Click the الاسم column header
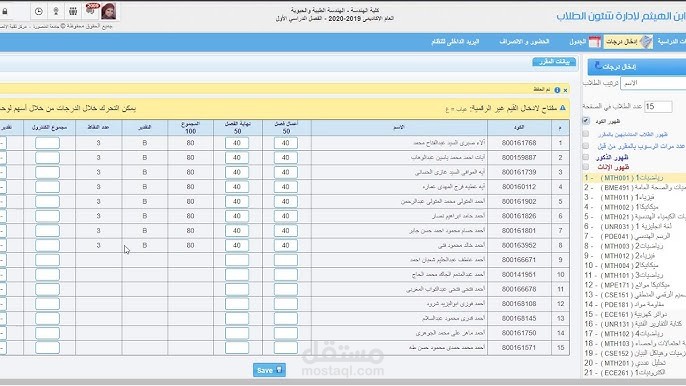This screenshot has height=386, width=686. click(399, 127)
